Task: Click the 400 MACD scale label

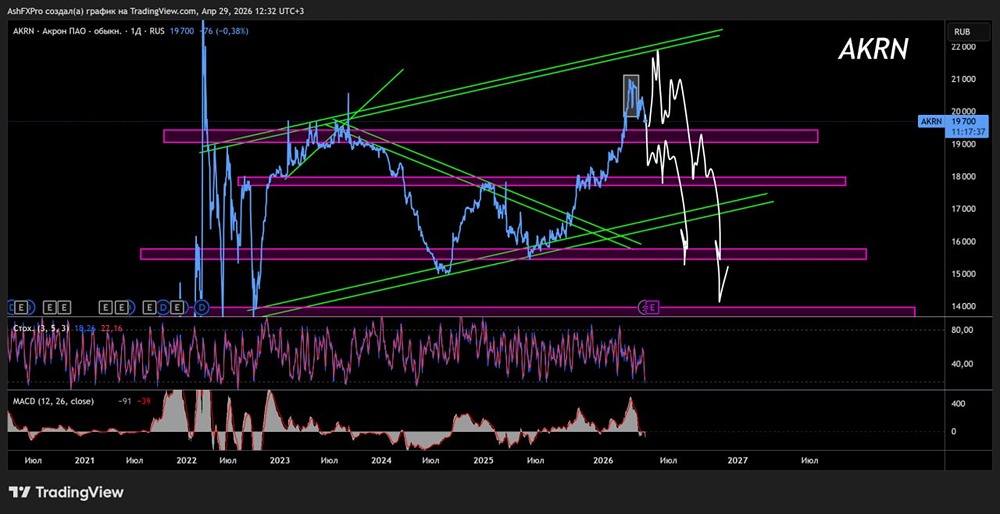Action: 957,404
